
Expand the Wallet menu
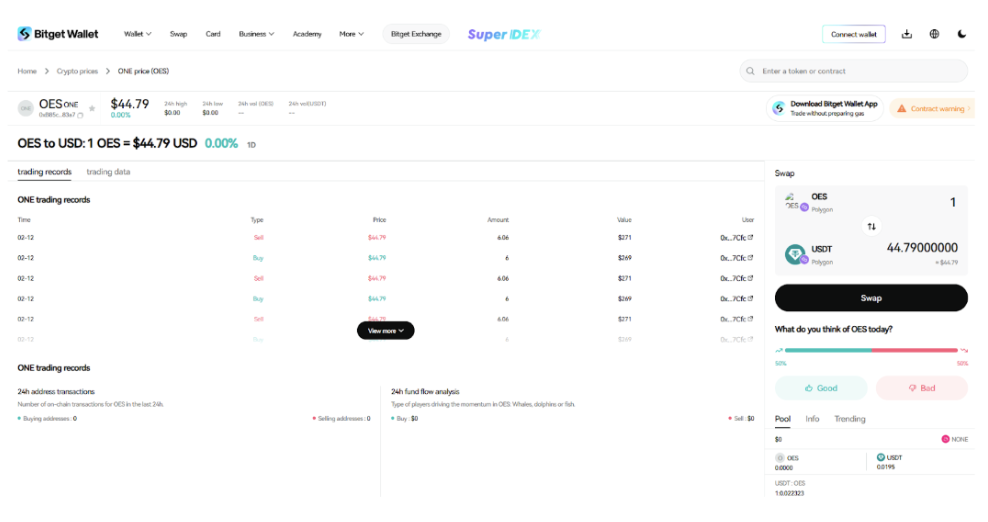137,34
